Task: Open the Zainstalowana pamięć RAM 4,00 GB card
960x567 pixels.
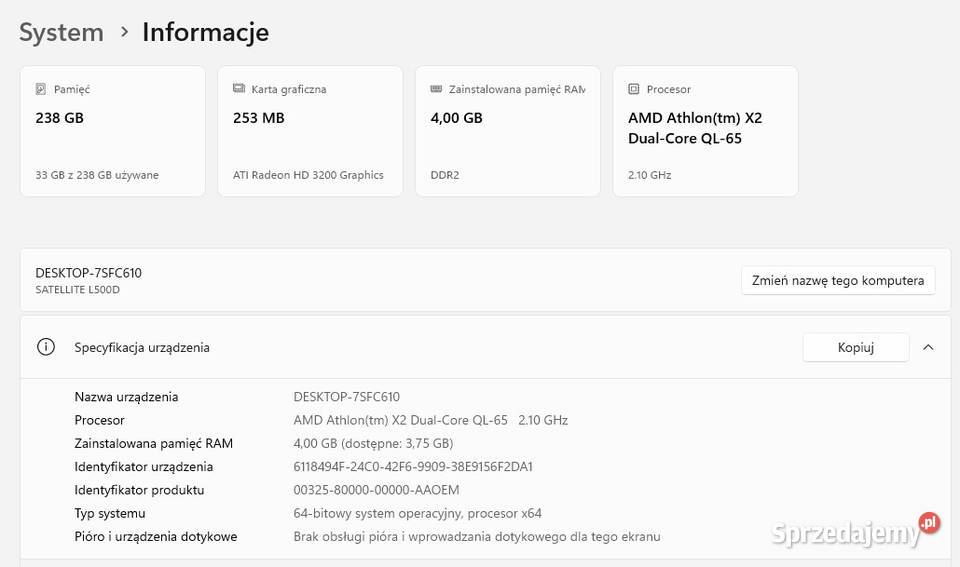Action: coord(508,131)
